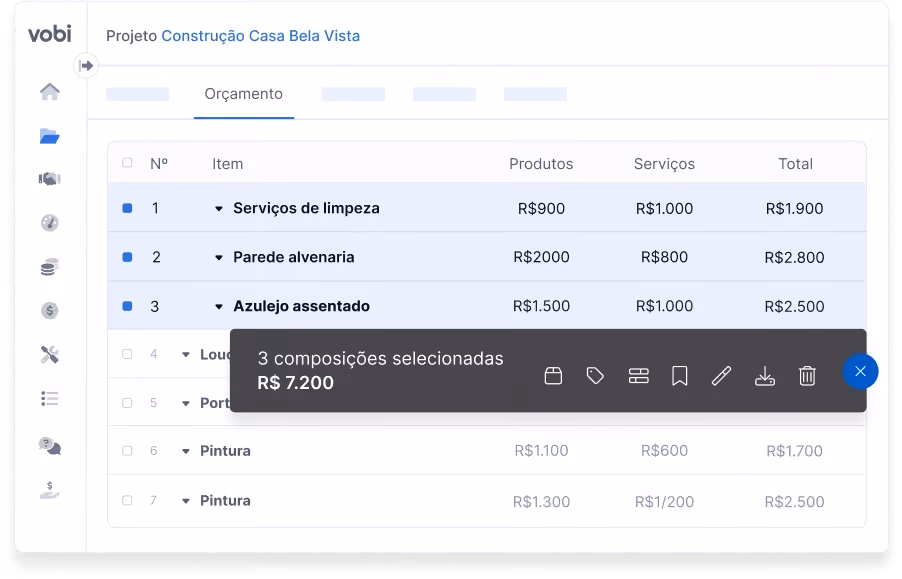Open the home icon in sidebar
The height and width of the screenshot is (579, 902).
tap(50, 92)
